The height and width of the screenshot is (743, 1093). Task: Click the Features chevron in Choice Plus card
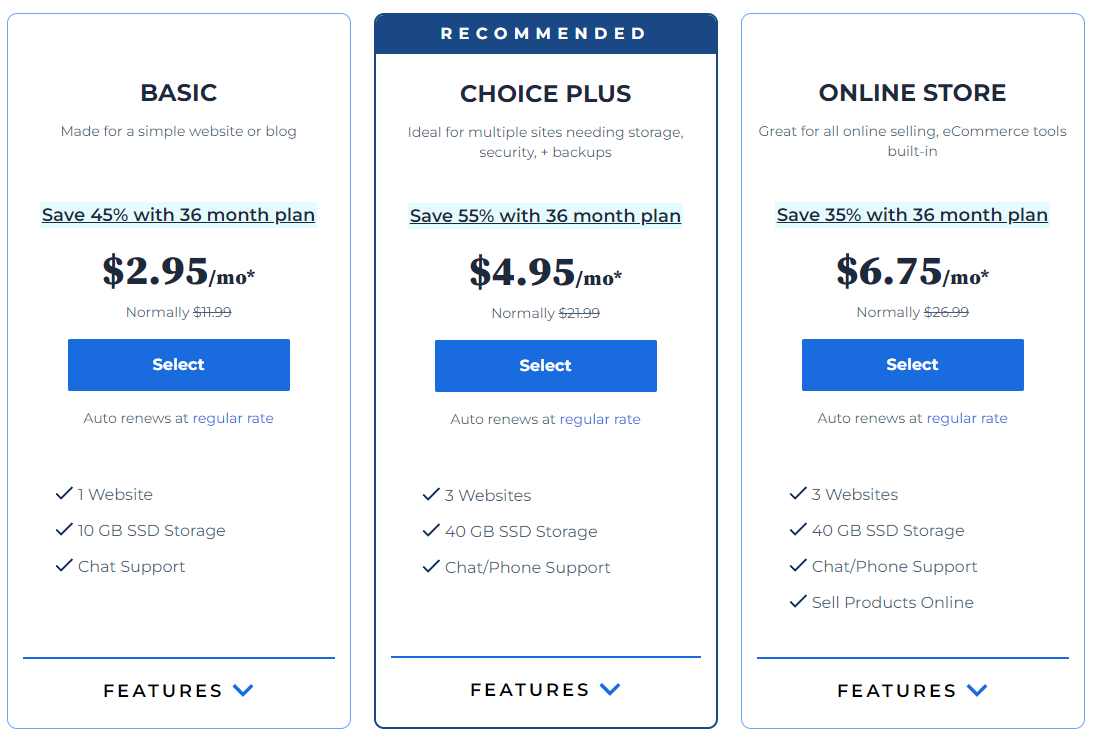point(610,689)
